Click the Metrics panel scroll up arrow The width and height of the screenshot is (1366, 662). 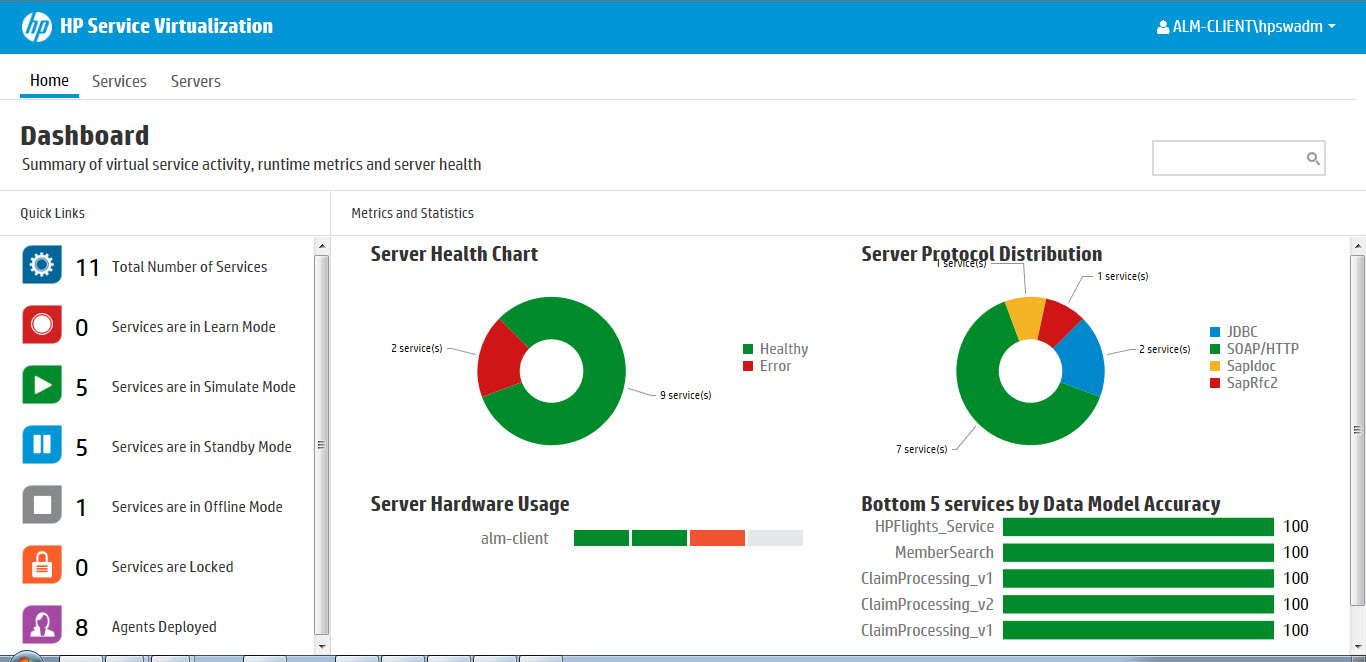(x=1357, y=245)
